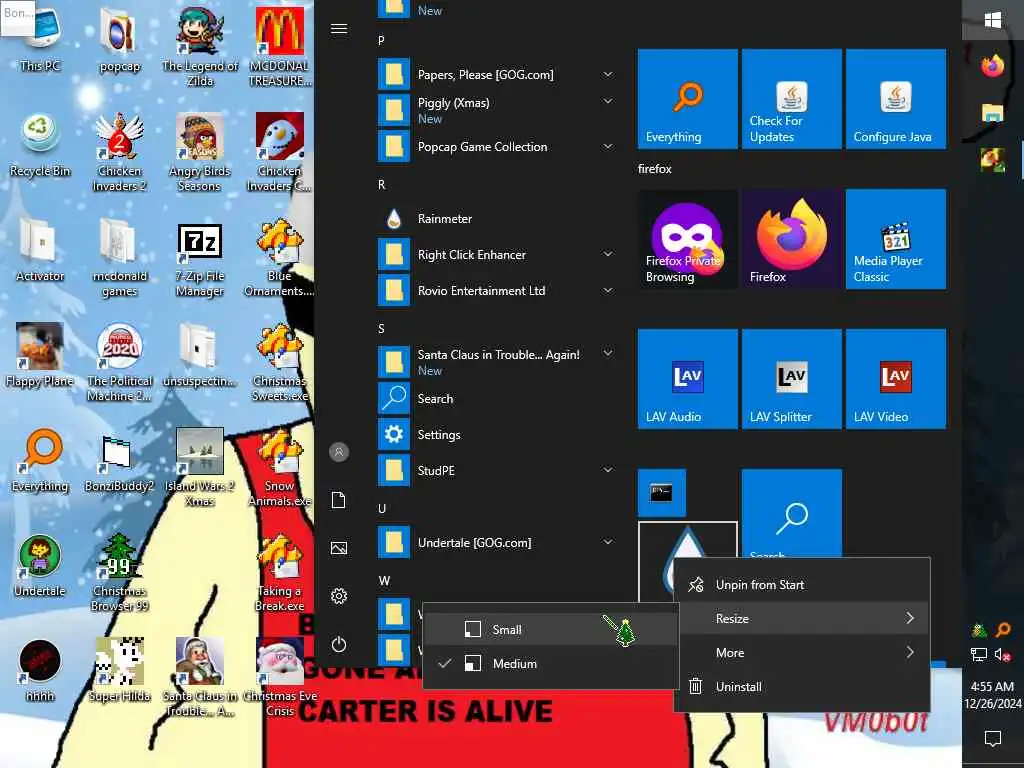The height and width of the screenshot is (768, 1024).
Task: Select Medium tile size
Action: [550, 664]
